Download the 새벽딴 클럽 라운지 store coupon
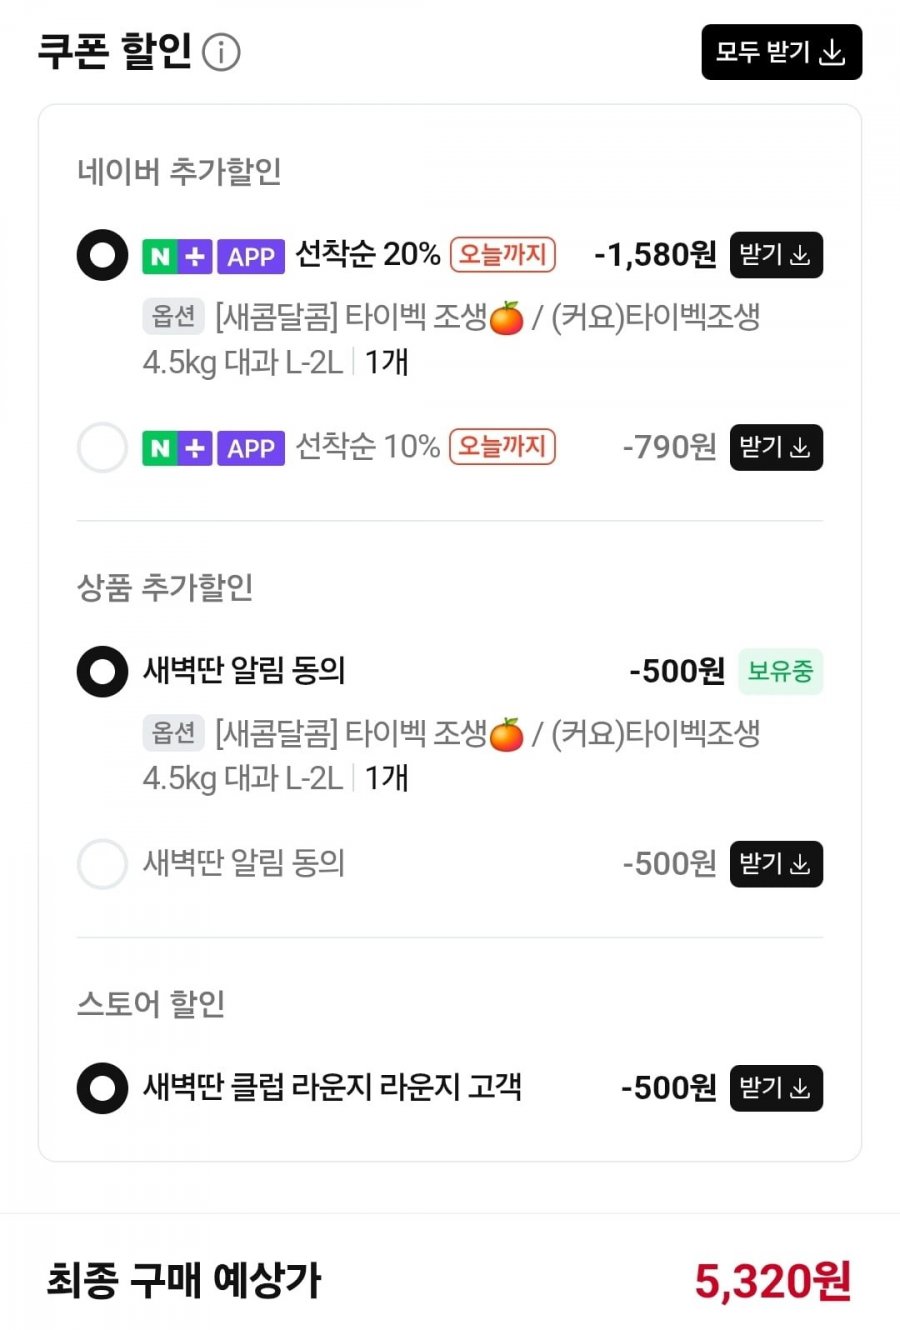900x1330 pixels. pos(775,1088)
